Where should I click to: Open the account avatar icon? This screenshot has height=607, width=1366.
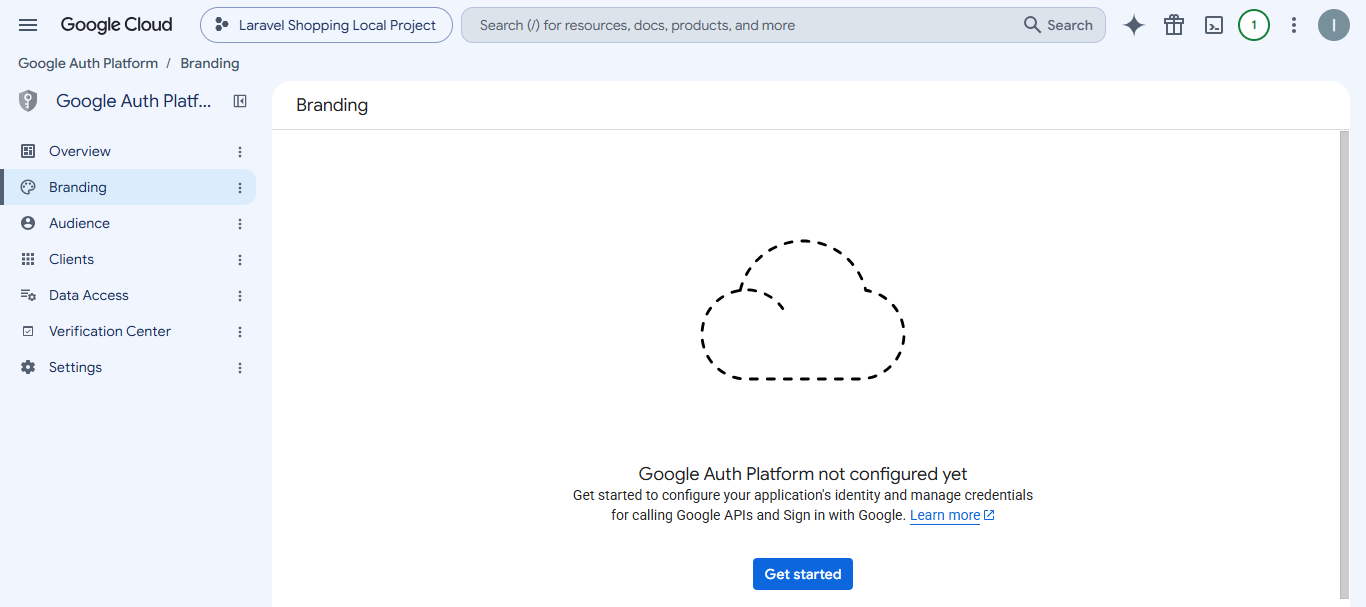click(x=1334, y=25)
